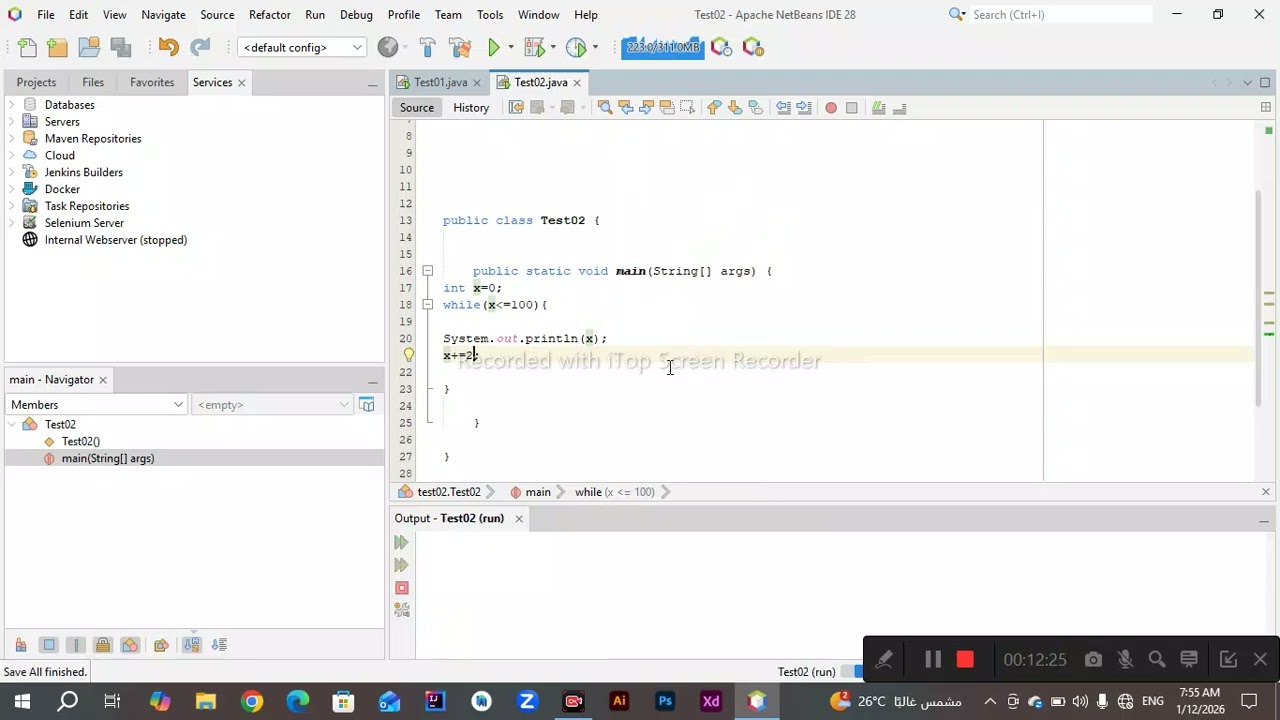This screenshot has width=1280, height=720.
Task: Collapse the Test02 node in Navigator
Action: click(x=12, y=425)
